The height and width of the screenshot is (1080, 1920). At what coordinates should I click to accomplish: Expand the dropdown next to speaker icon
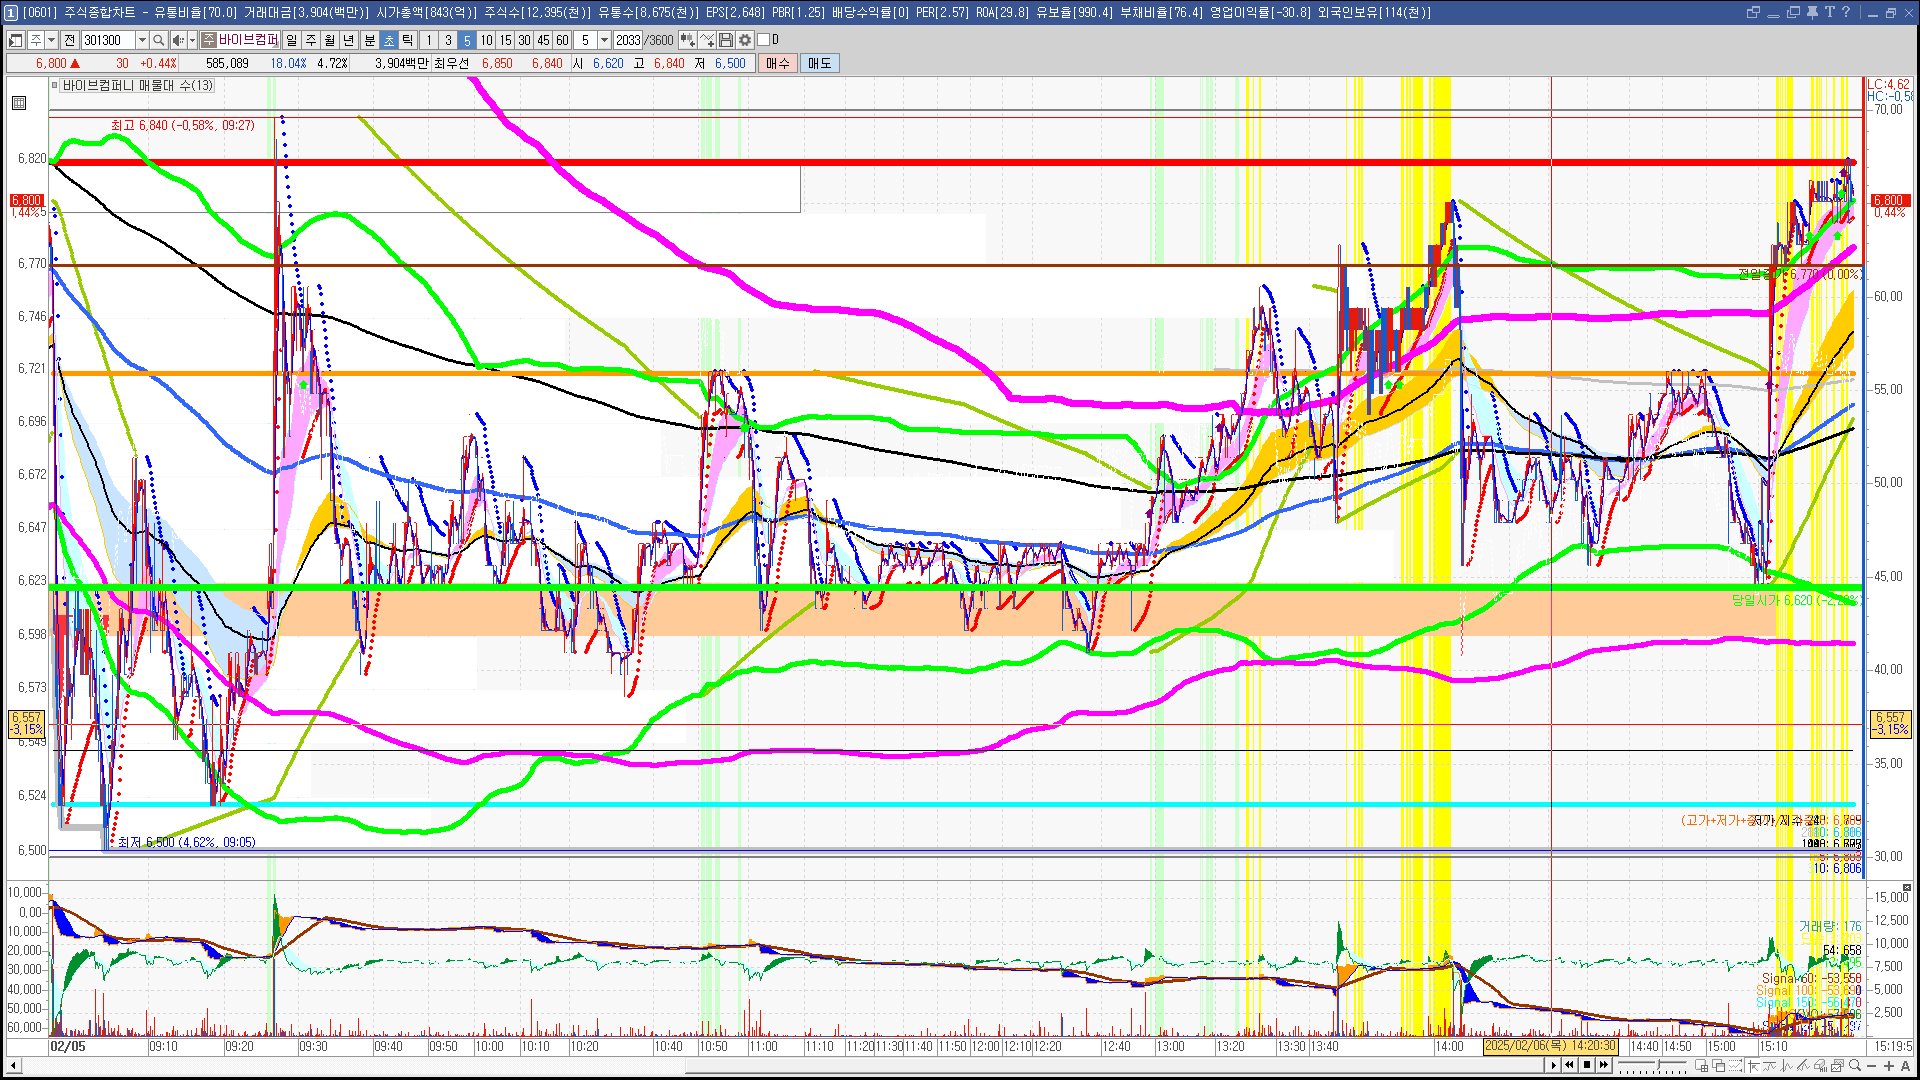tap(192, 40)
